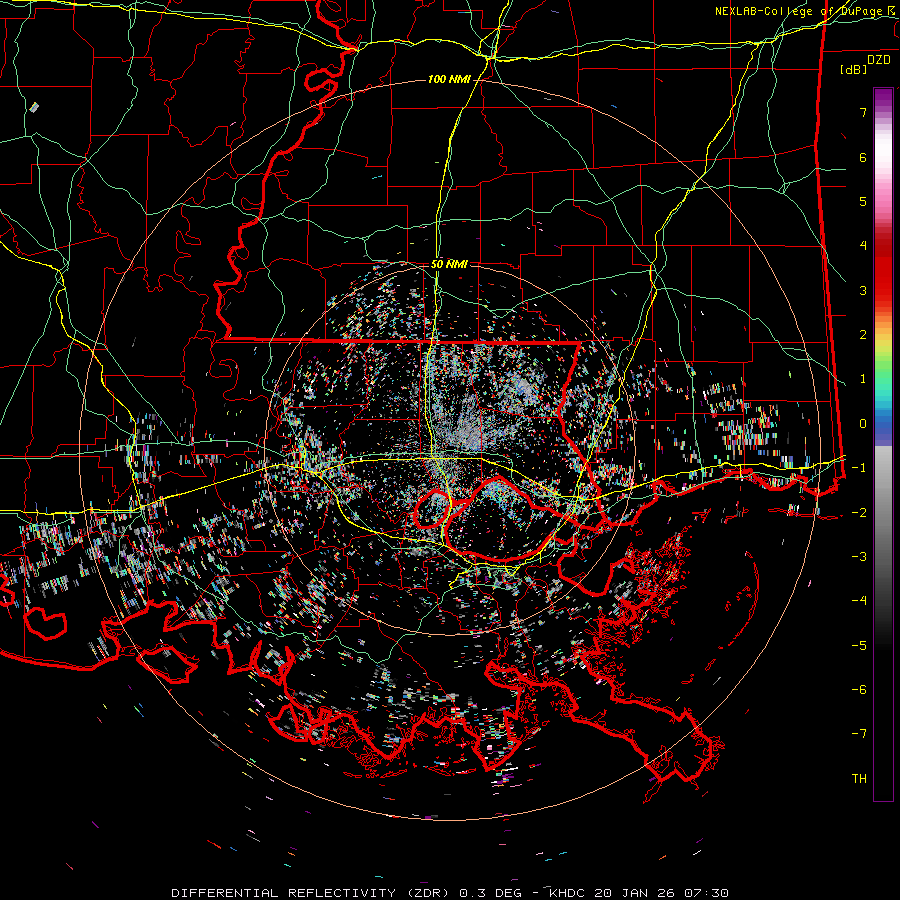This screenshot has width=900, height=900.
Task: Click the DIFFERENTIAL REFLECTIVITY (ZDR) caption text
Action: click(x=312, y=893)
